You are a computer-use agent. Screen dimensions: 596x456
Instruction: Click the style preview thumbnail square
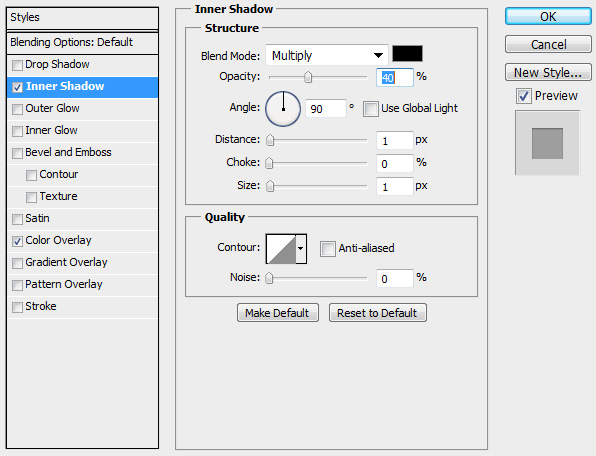pos(547,143)
